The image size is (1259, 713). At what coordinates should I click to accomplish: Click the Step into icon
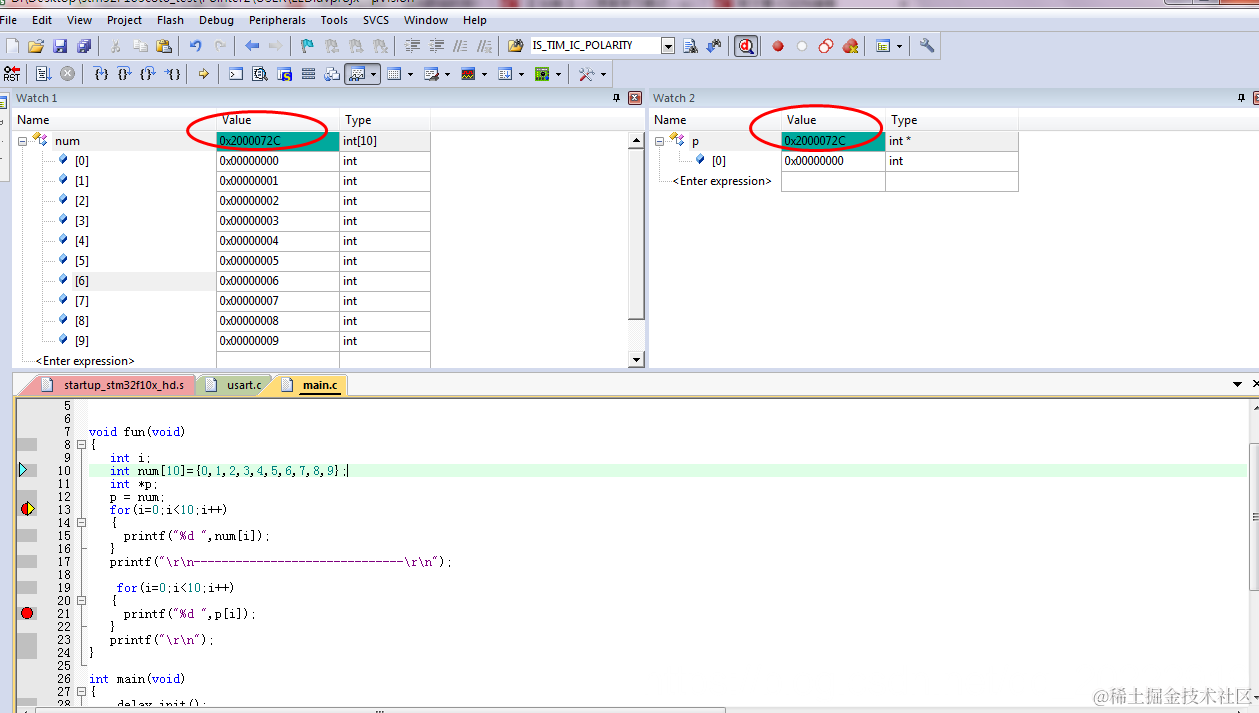tap(101, 74)
